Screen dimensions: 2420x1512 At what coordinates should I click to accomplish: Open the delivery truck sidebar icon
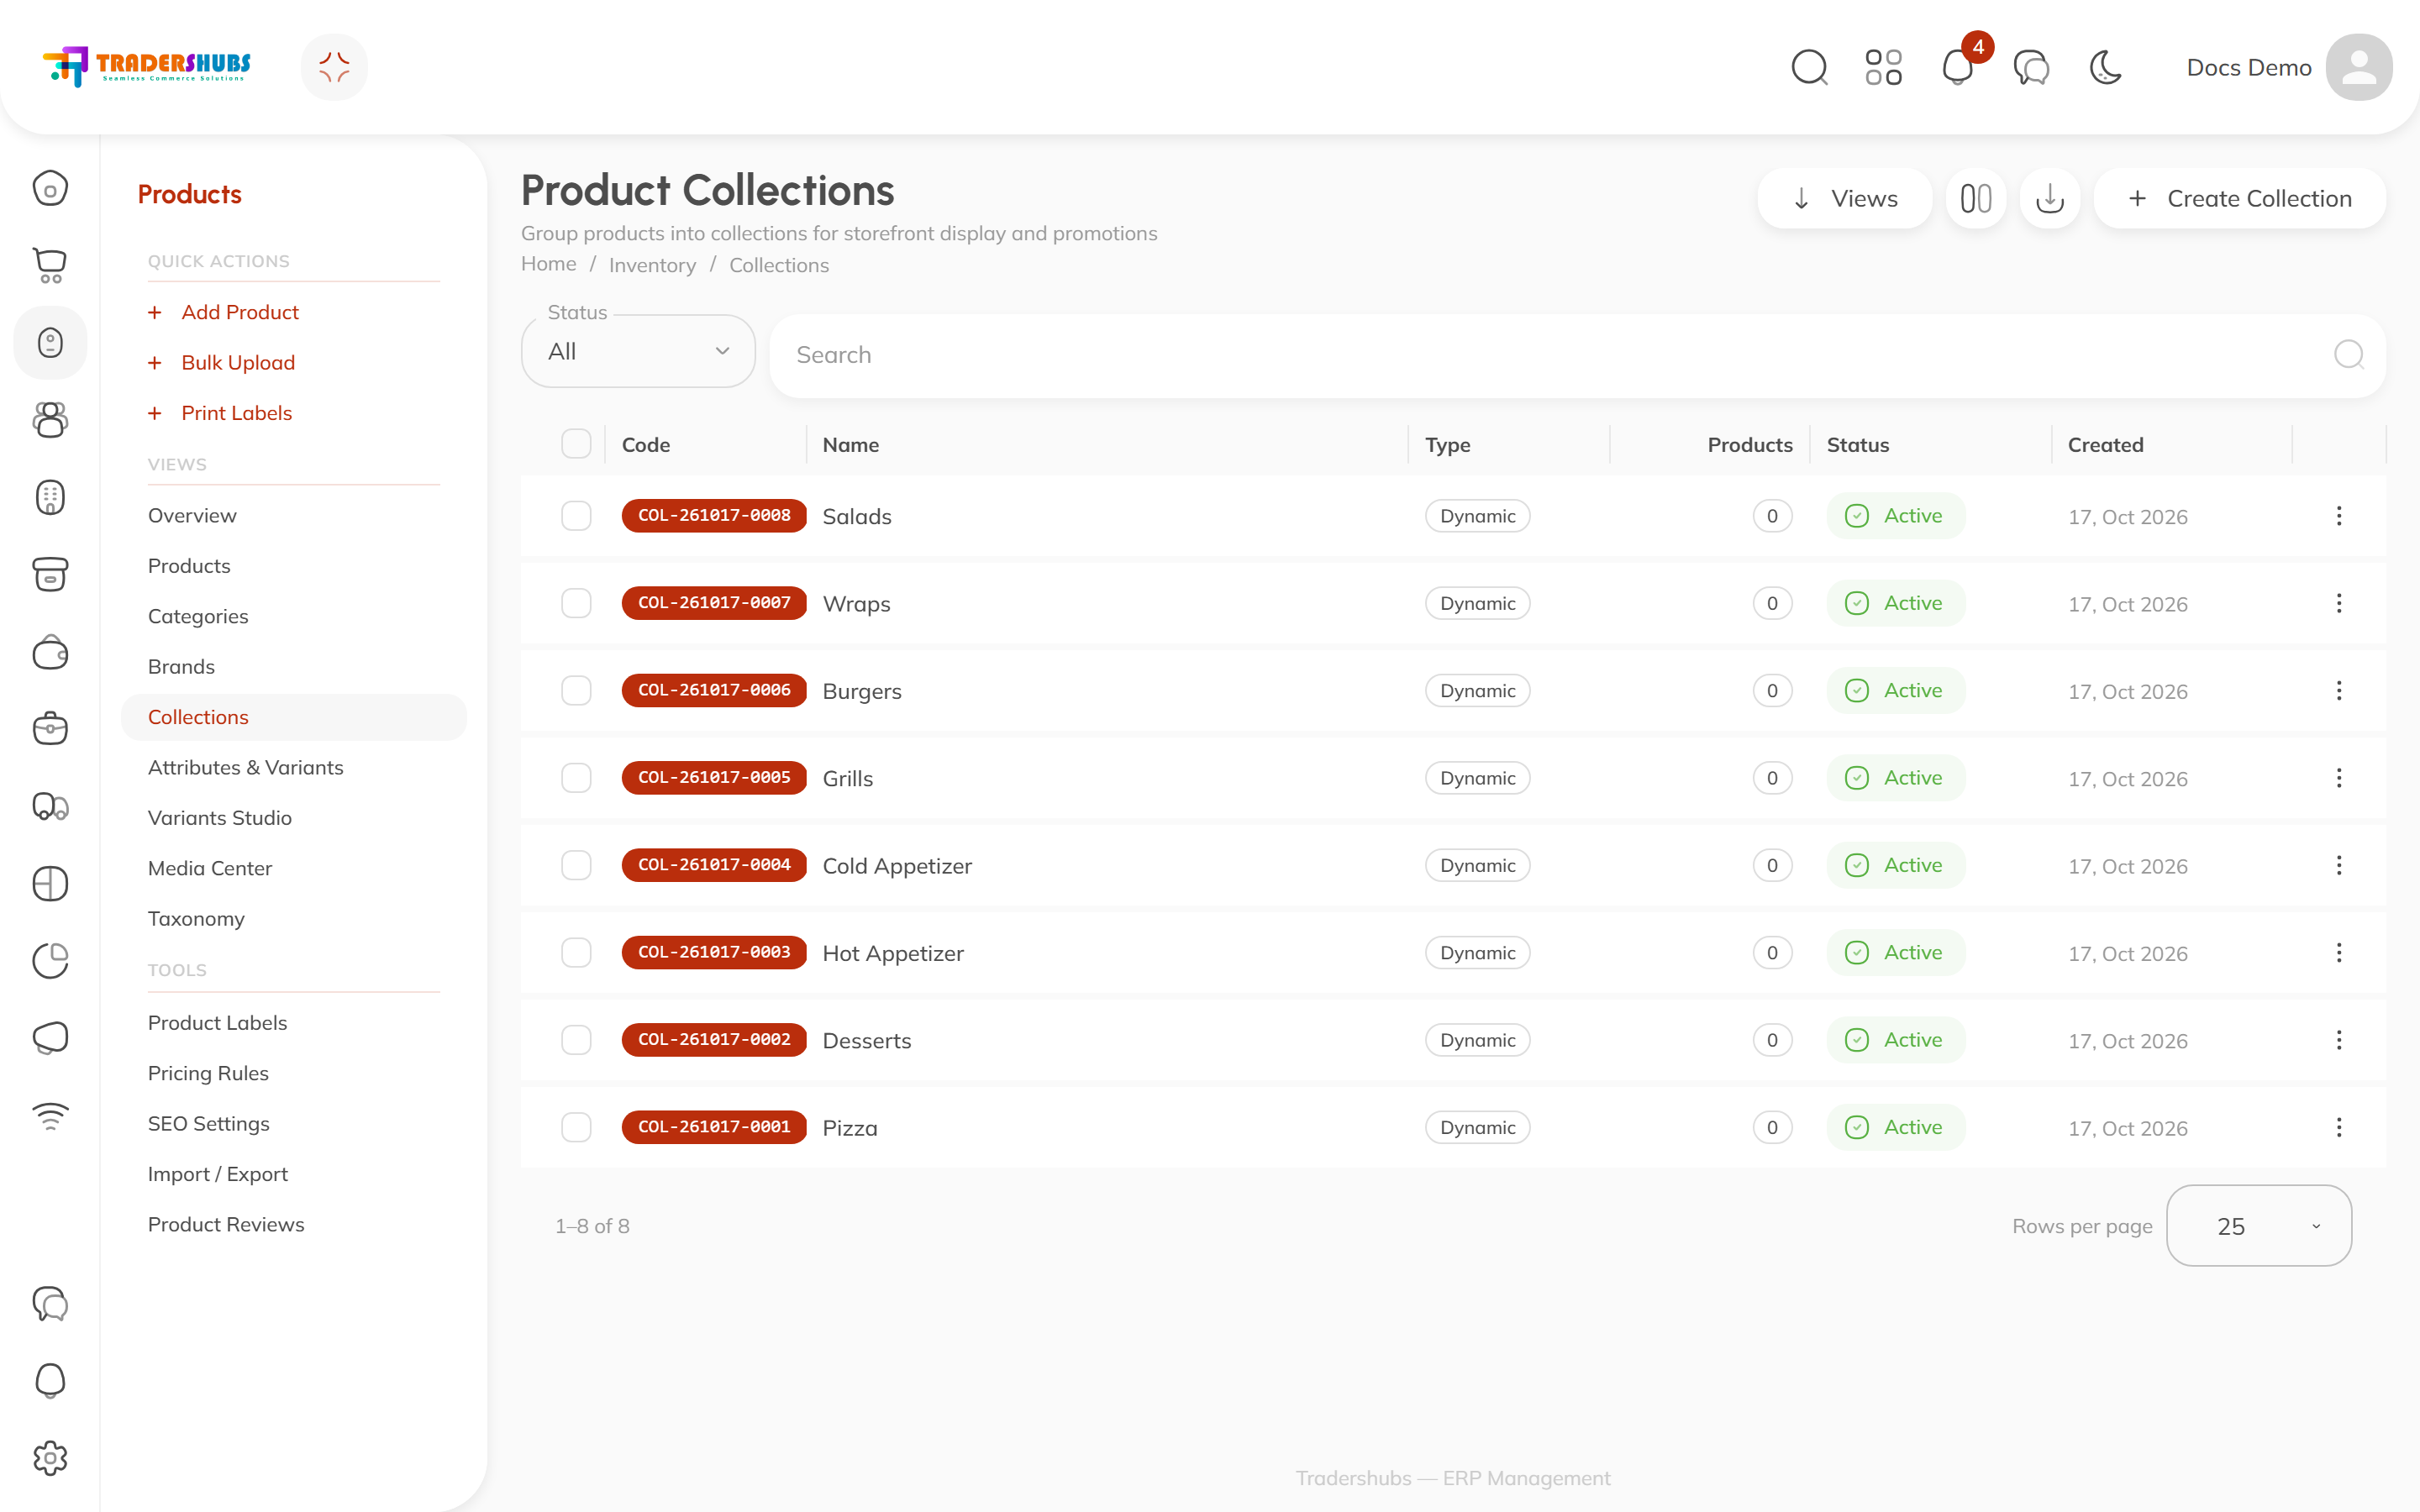50,806
